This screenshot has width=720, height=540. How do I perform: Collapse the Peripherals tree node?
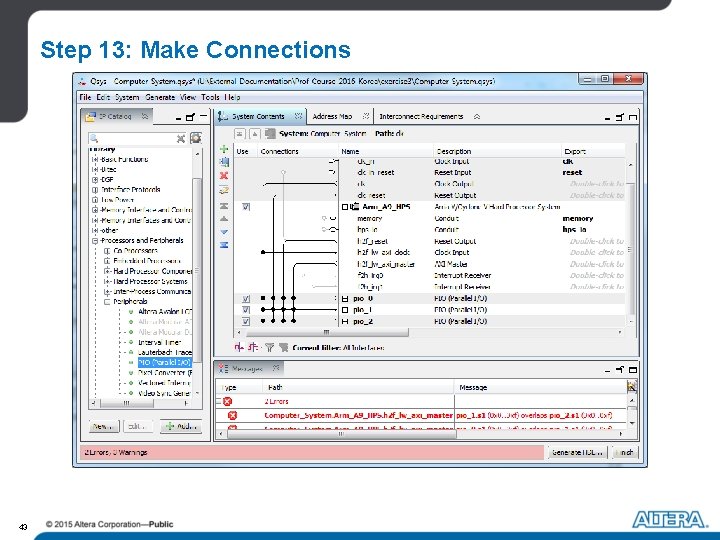107,302
